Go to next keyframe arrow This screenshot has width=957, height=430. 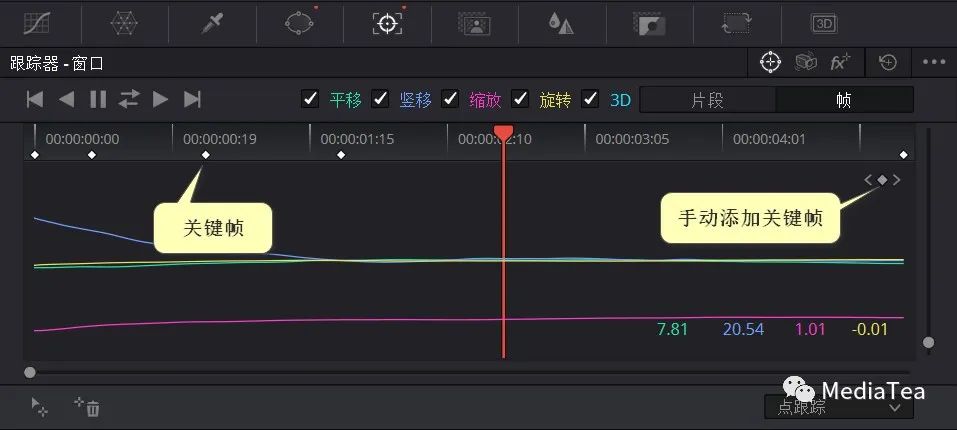tap(896, 180)
